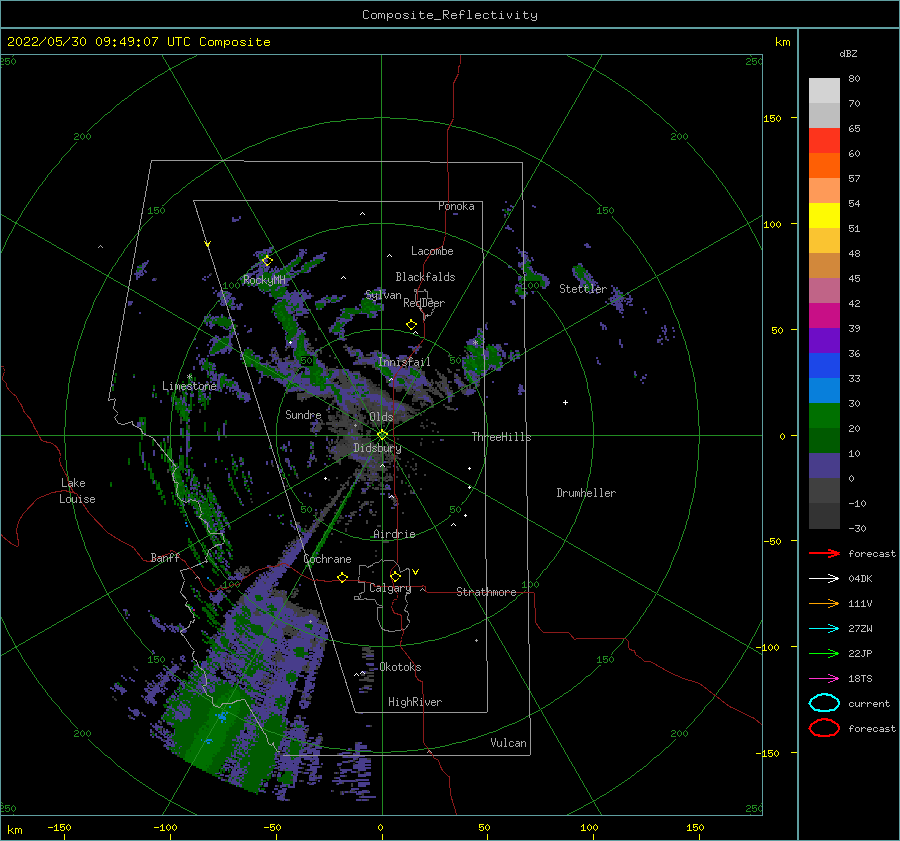Click the Vulcan city label

[x=509, y=743]
